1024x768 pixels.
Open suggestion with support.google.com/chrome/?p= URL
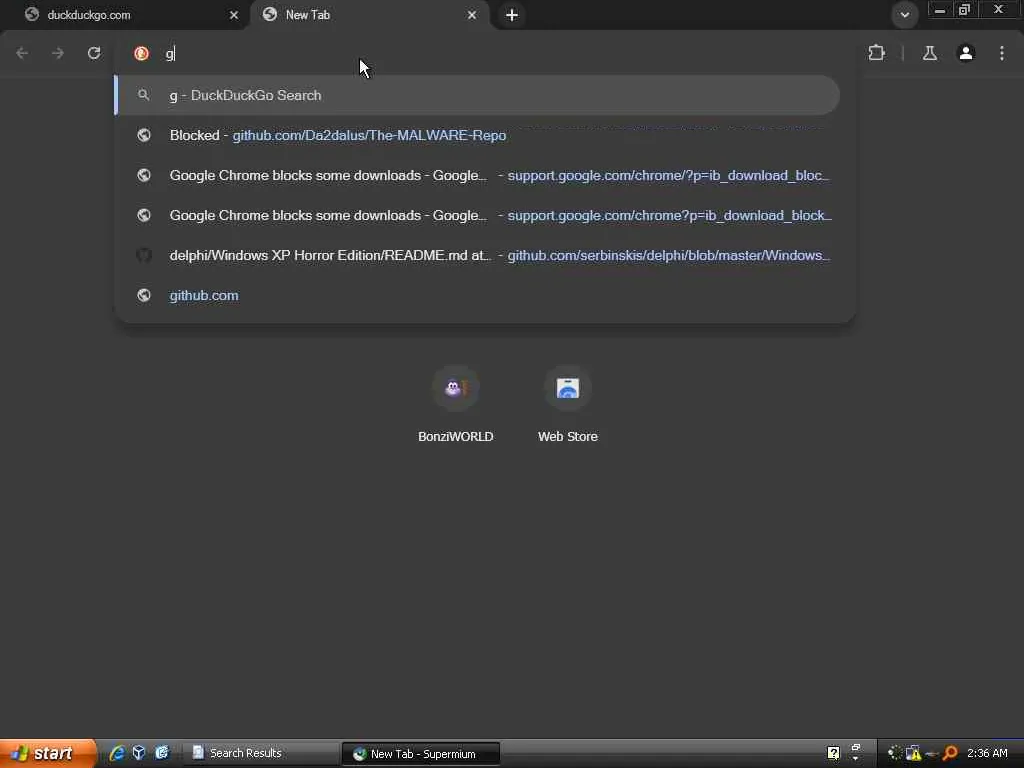click(477, 175)
